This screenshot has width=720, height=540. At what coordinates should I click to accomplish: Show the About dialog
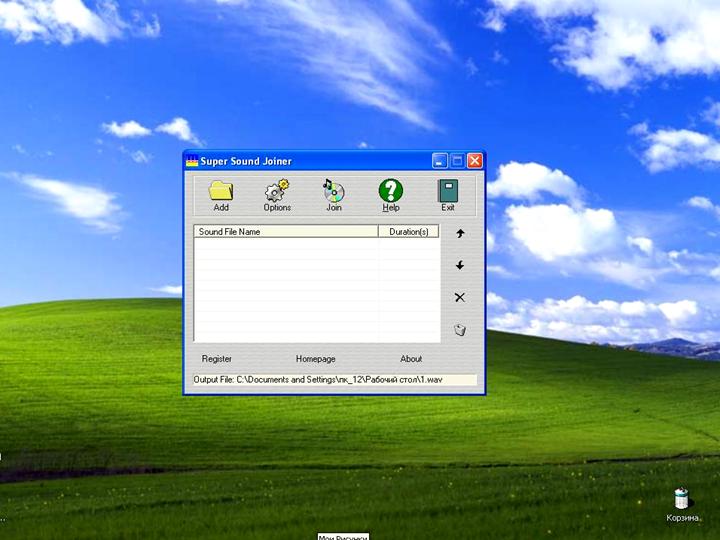tap(411, 359)
